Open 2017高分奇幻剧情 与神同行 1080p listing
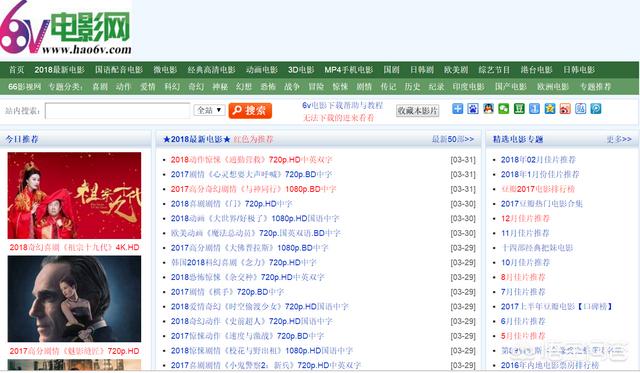Viewport: 640px width, 373px height. [253, 189]
